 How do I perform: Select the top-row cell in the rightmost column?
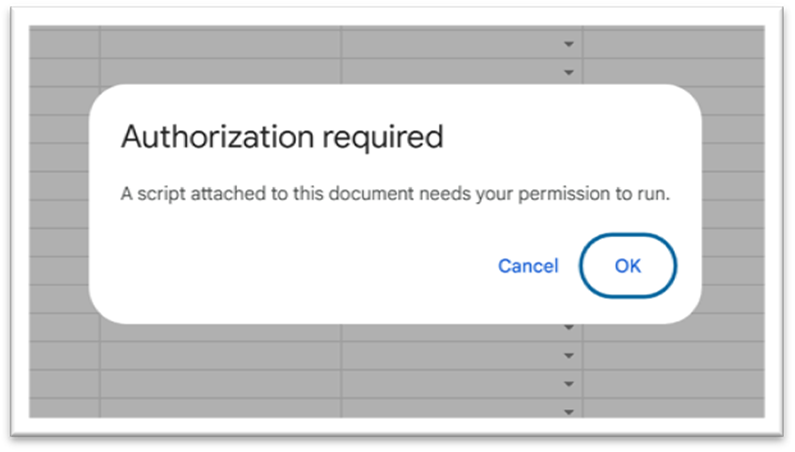(672, 44)
